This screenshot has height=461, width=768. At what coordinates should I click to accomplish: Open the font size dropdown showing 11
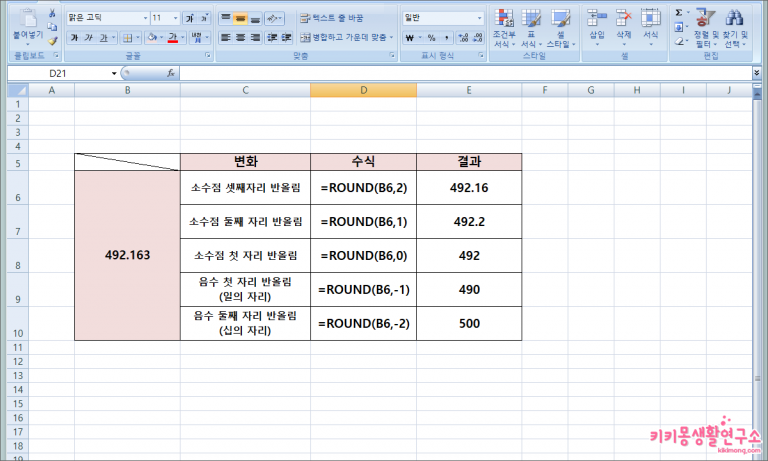pyautogui.click(x=175, y=19)
